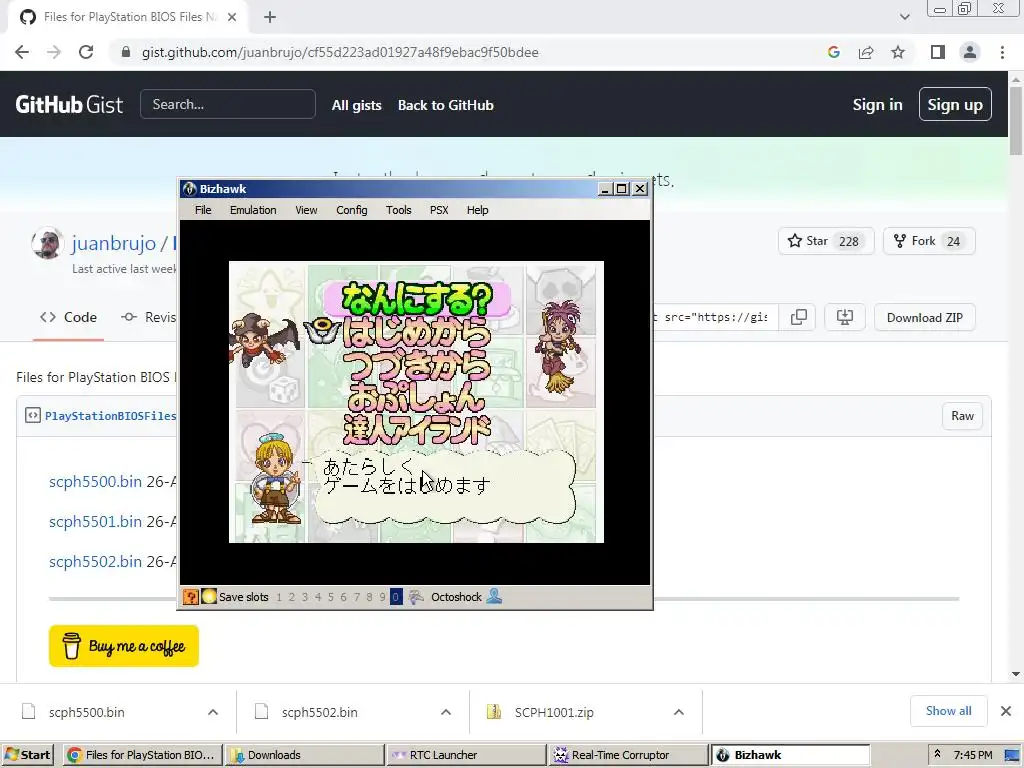Close the Chrome downloads bar

(1006, 711)
